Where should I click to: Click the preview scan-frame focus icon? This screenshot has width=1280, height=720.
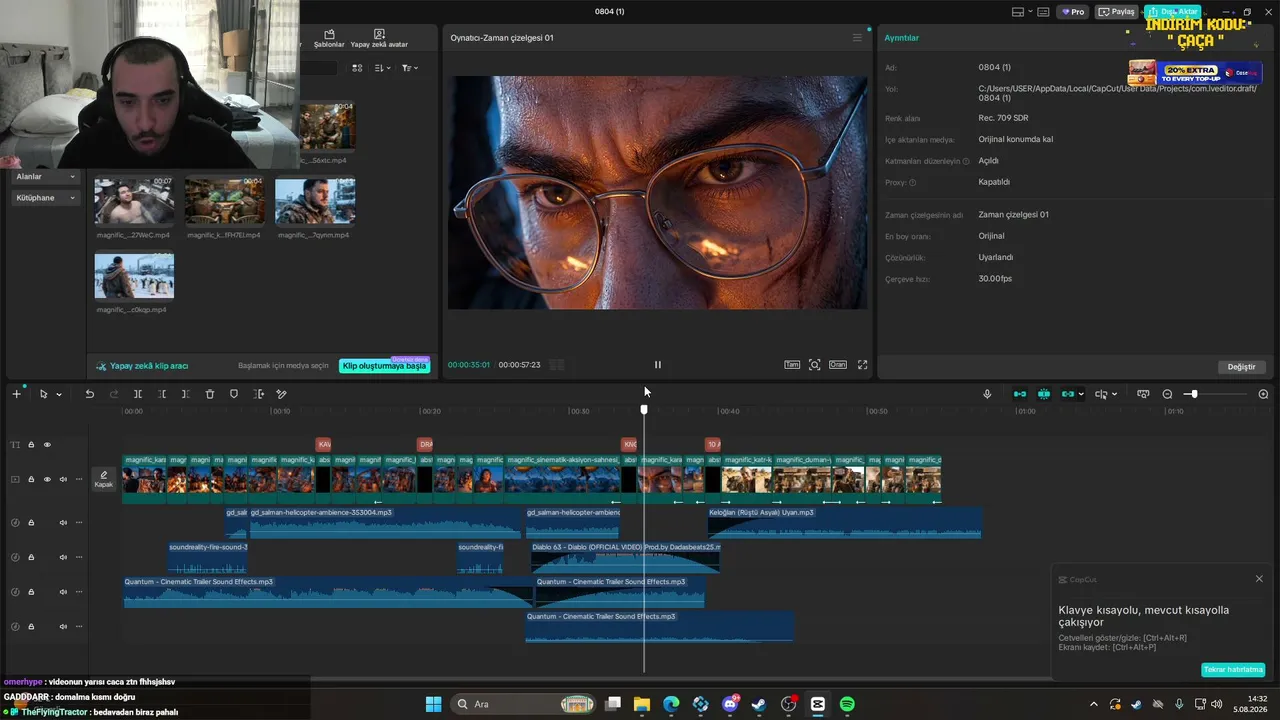(815, 365)
